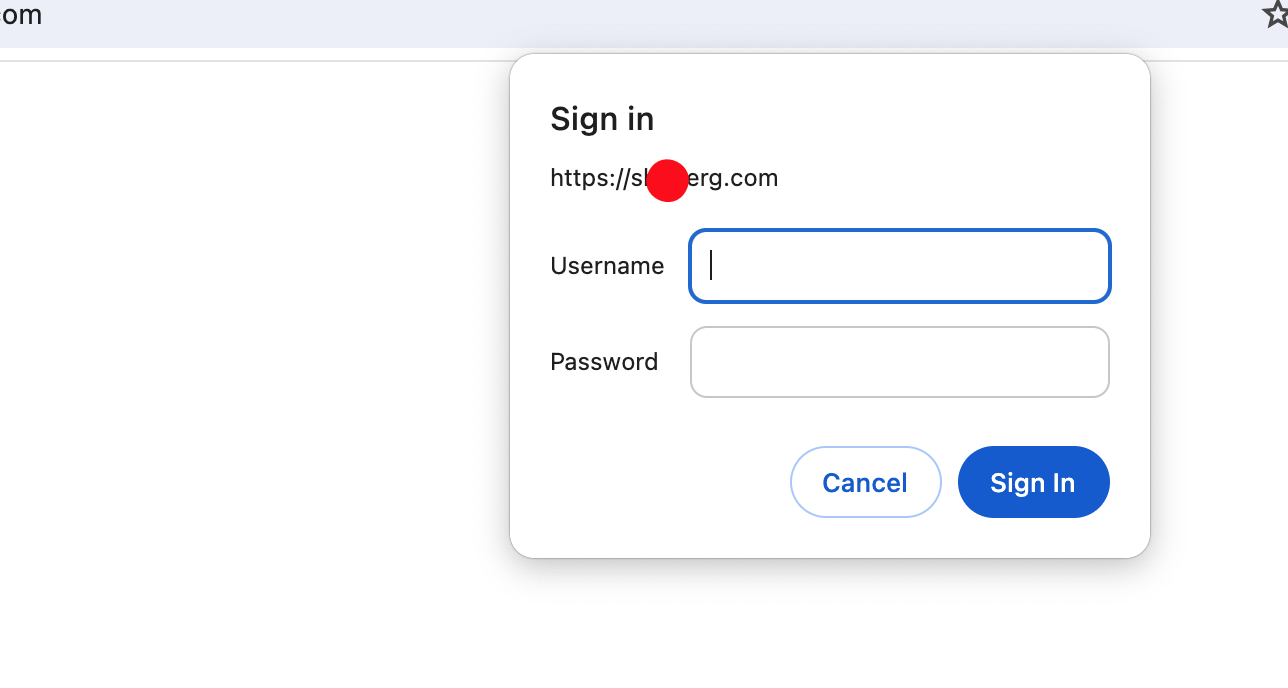Click the 'om' text in address bar
Image resolution: width=1288 pixels, height=688 pixels.
click(21, 15)
